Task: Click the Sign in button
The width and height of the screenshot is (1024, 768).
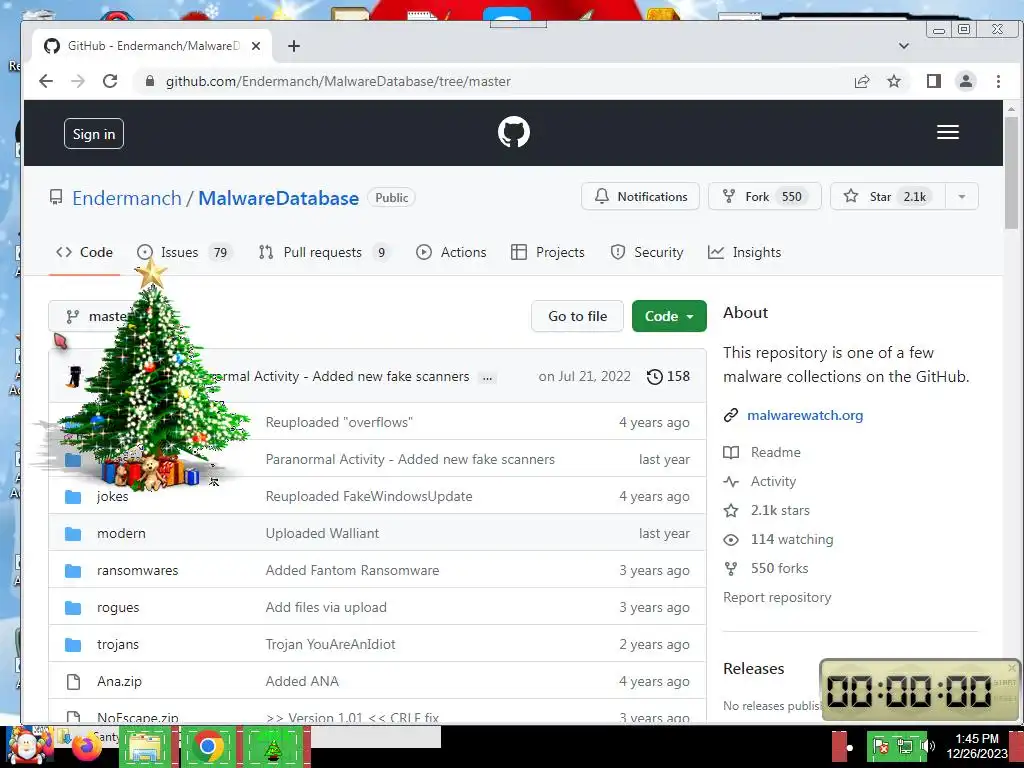Action: [x=94, y=134]
